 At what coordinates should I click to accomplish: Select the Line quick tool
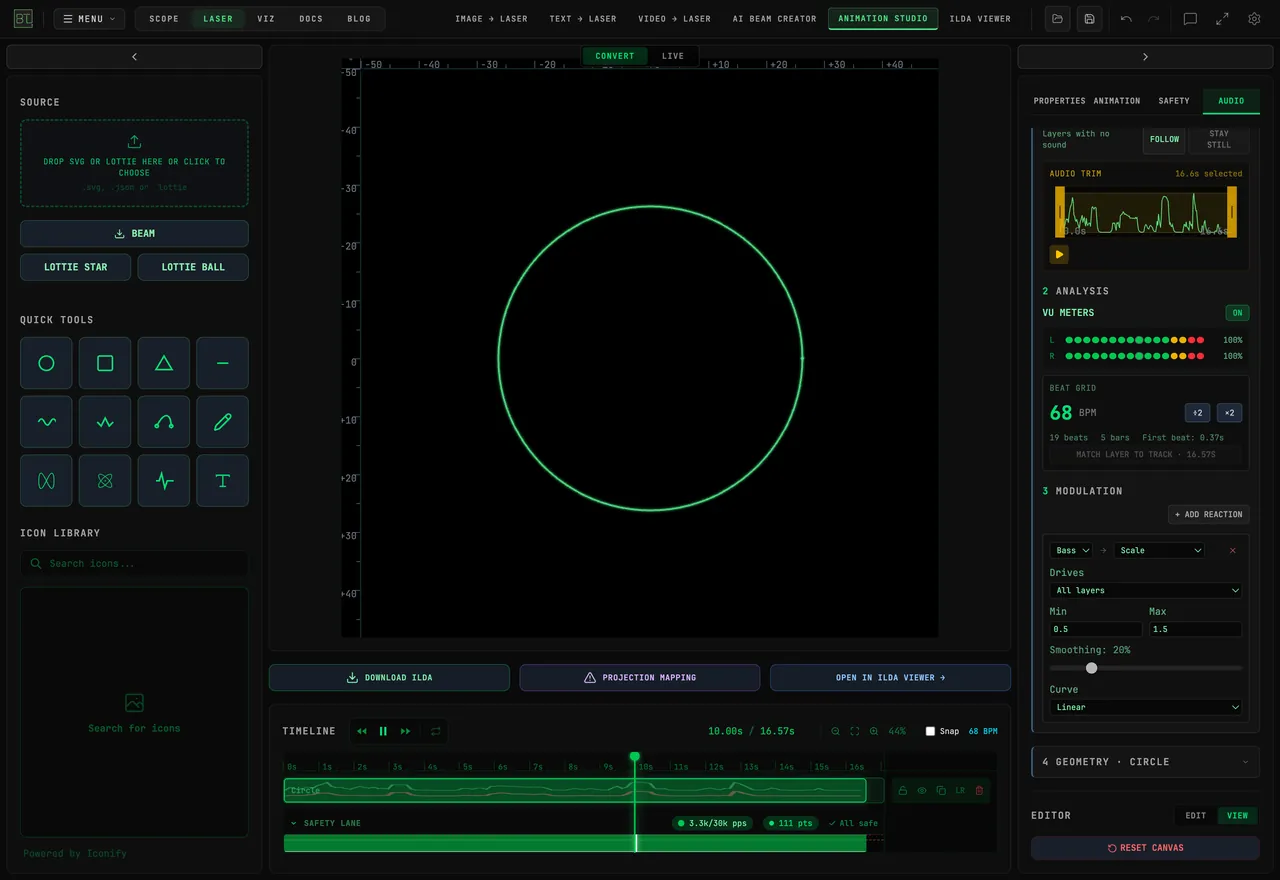(223, 363)
